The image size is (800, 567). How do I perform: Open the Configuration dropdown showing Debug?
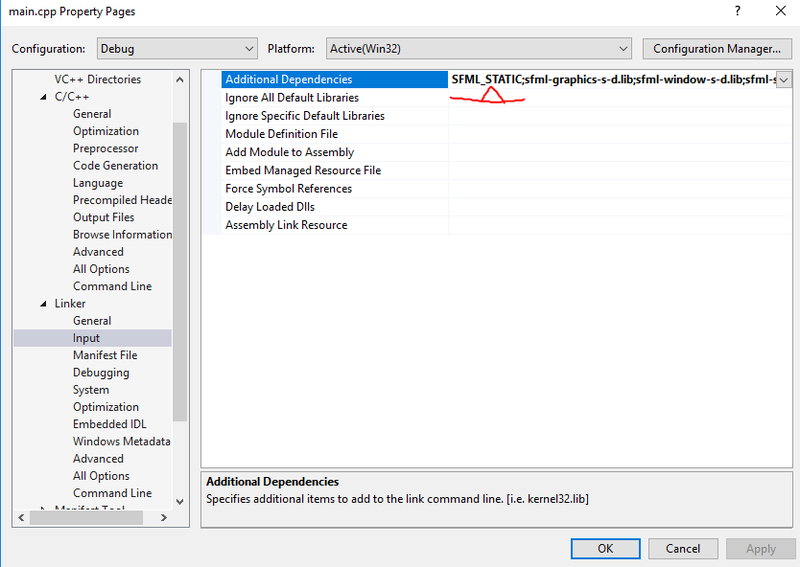click(x=177, y=48)
